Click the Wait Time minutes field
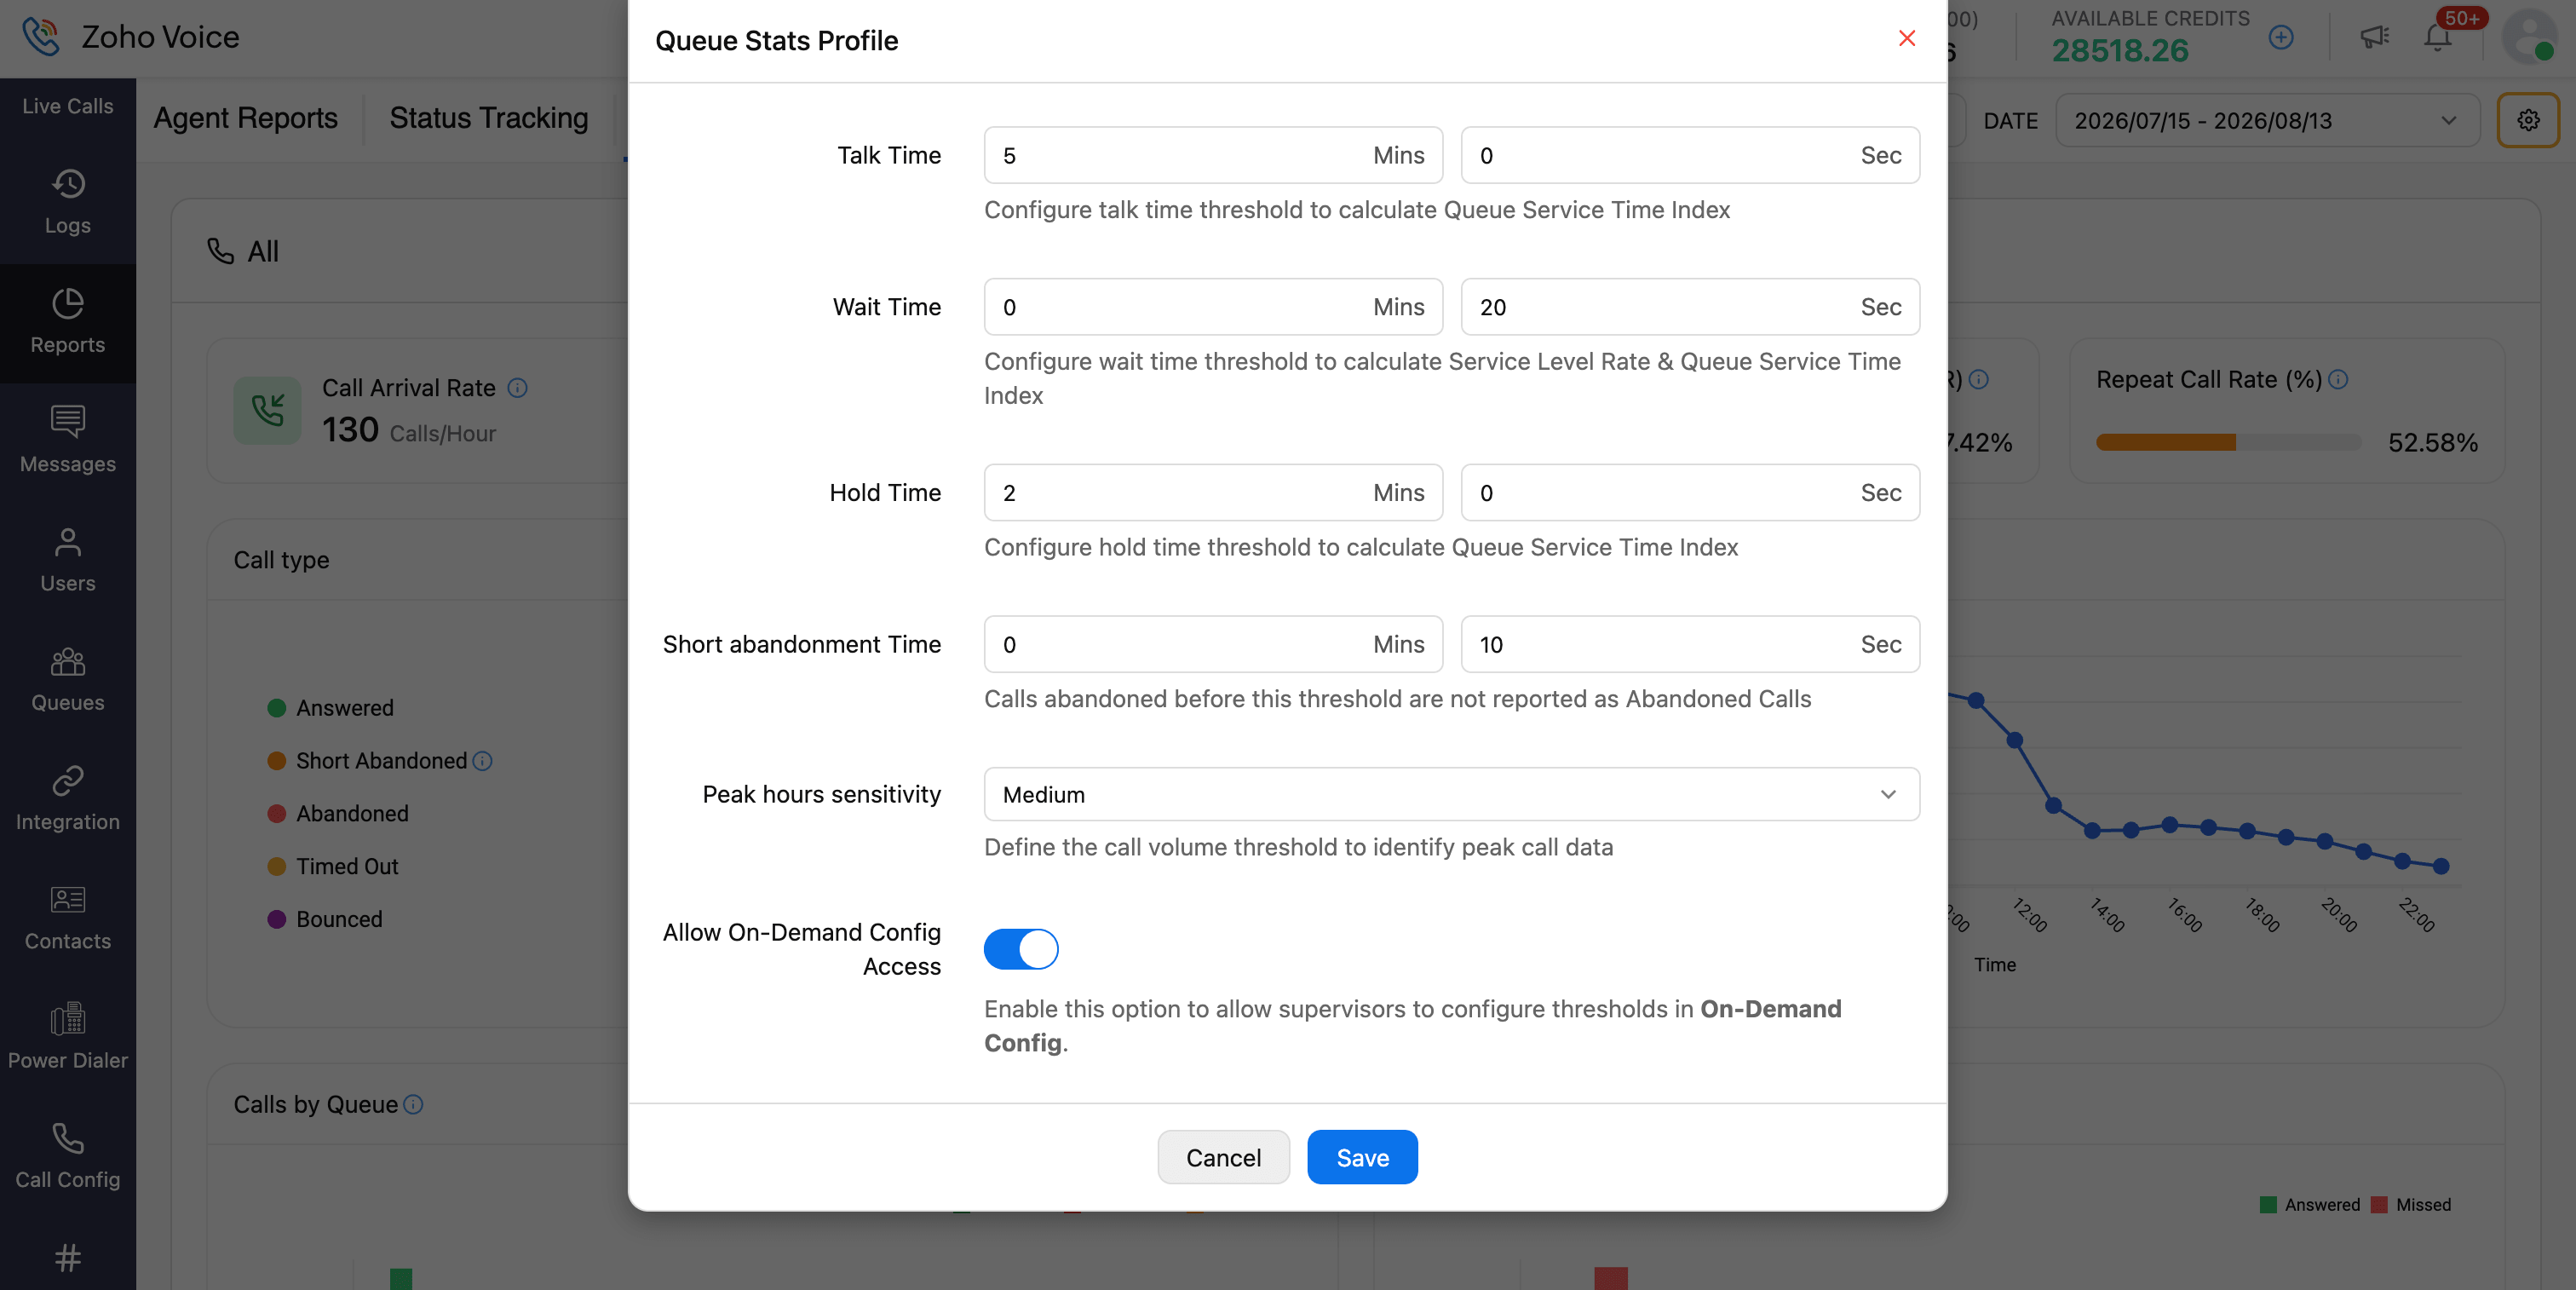2576x1290 pixels. tap(1213, 307)
